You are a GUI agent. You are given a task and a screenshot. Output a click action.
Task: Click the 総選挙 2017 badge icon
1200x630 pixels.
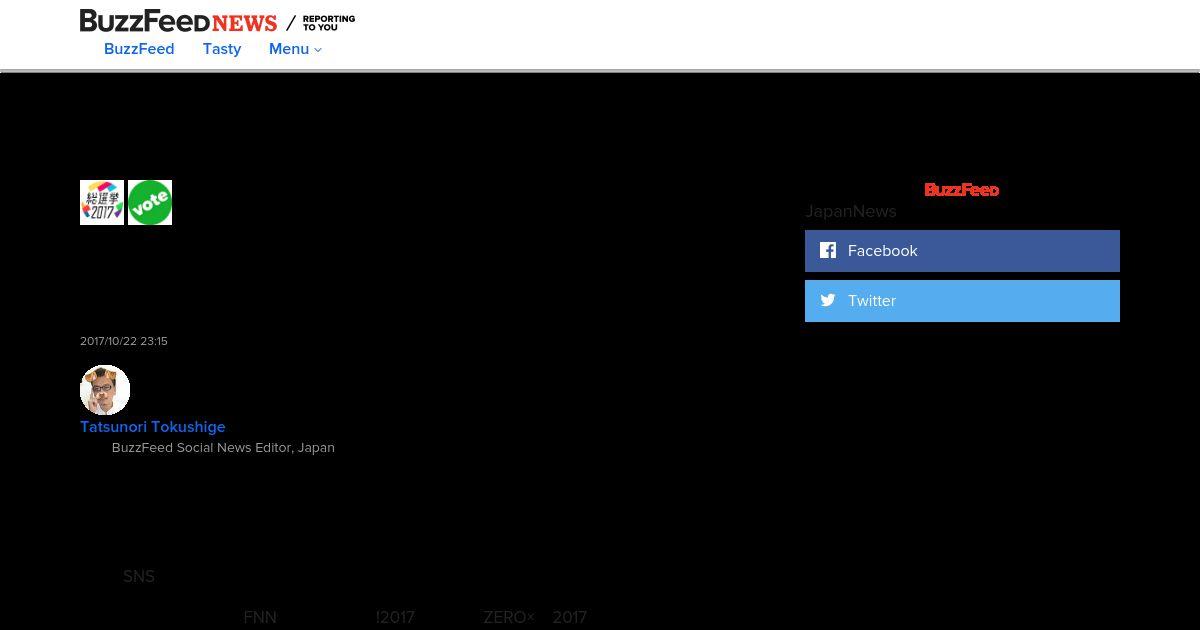click(102, 202)
